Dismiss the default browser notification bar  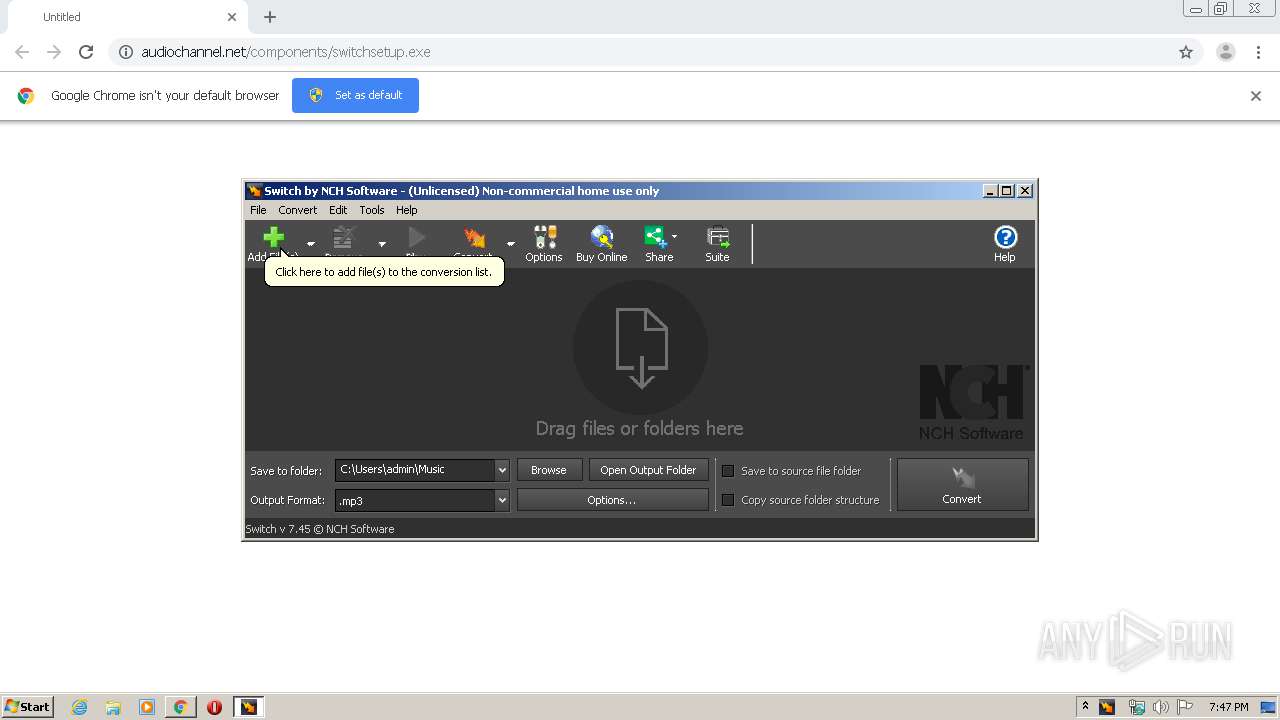(x=1256, y=96)
